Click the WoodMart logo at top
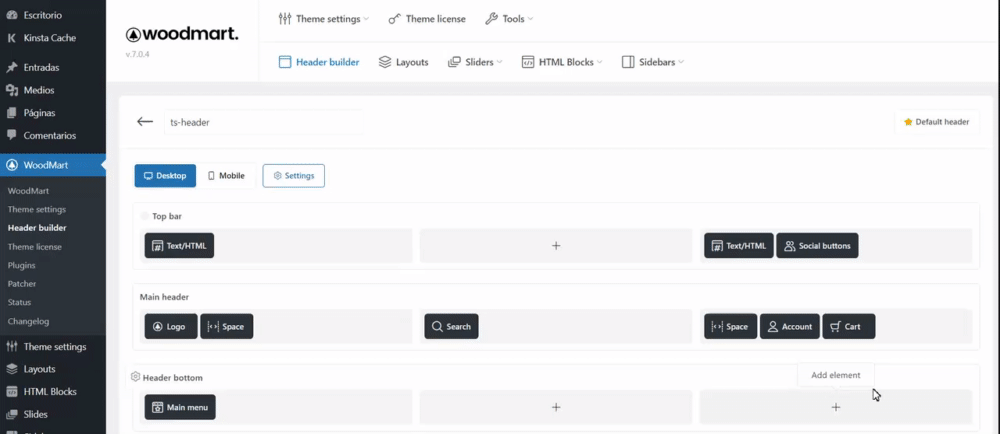The width and height of the screenshot is (1000, 434). pyautogui.click(x=182, y=34)
